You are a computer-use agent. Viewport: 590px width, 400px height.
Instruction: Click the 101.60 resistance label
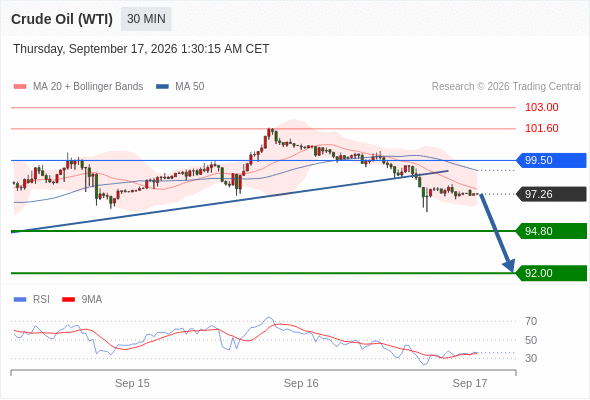click(541, 128)
